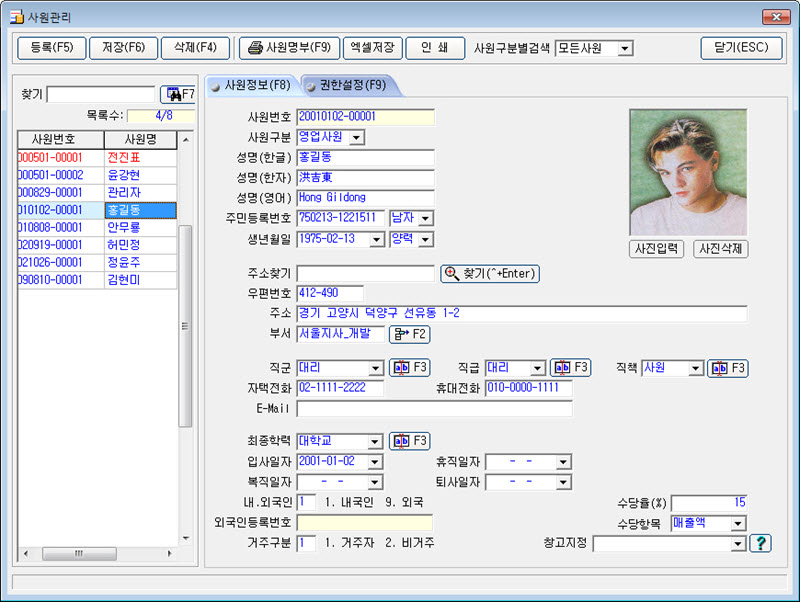800x602 pixels.
Task: Open the 수당항목 매출액 dropdown
Action: (x=738, y=524)
